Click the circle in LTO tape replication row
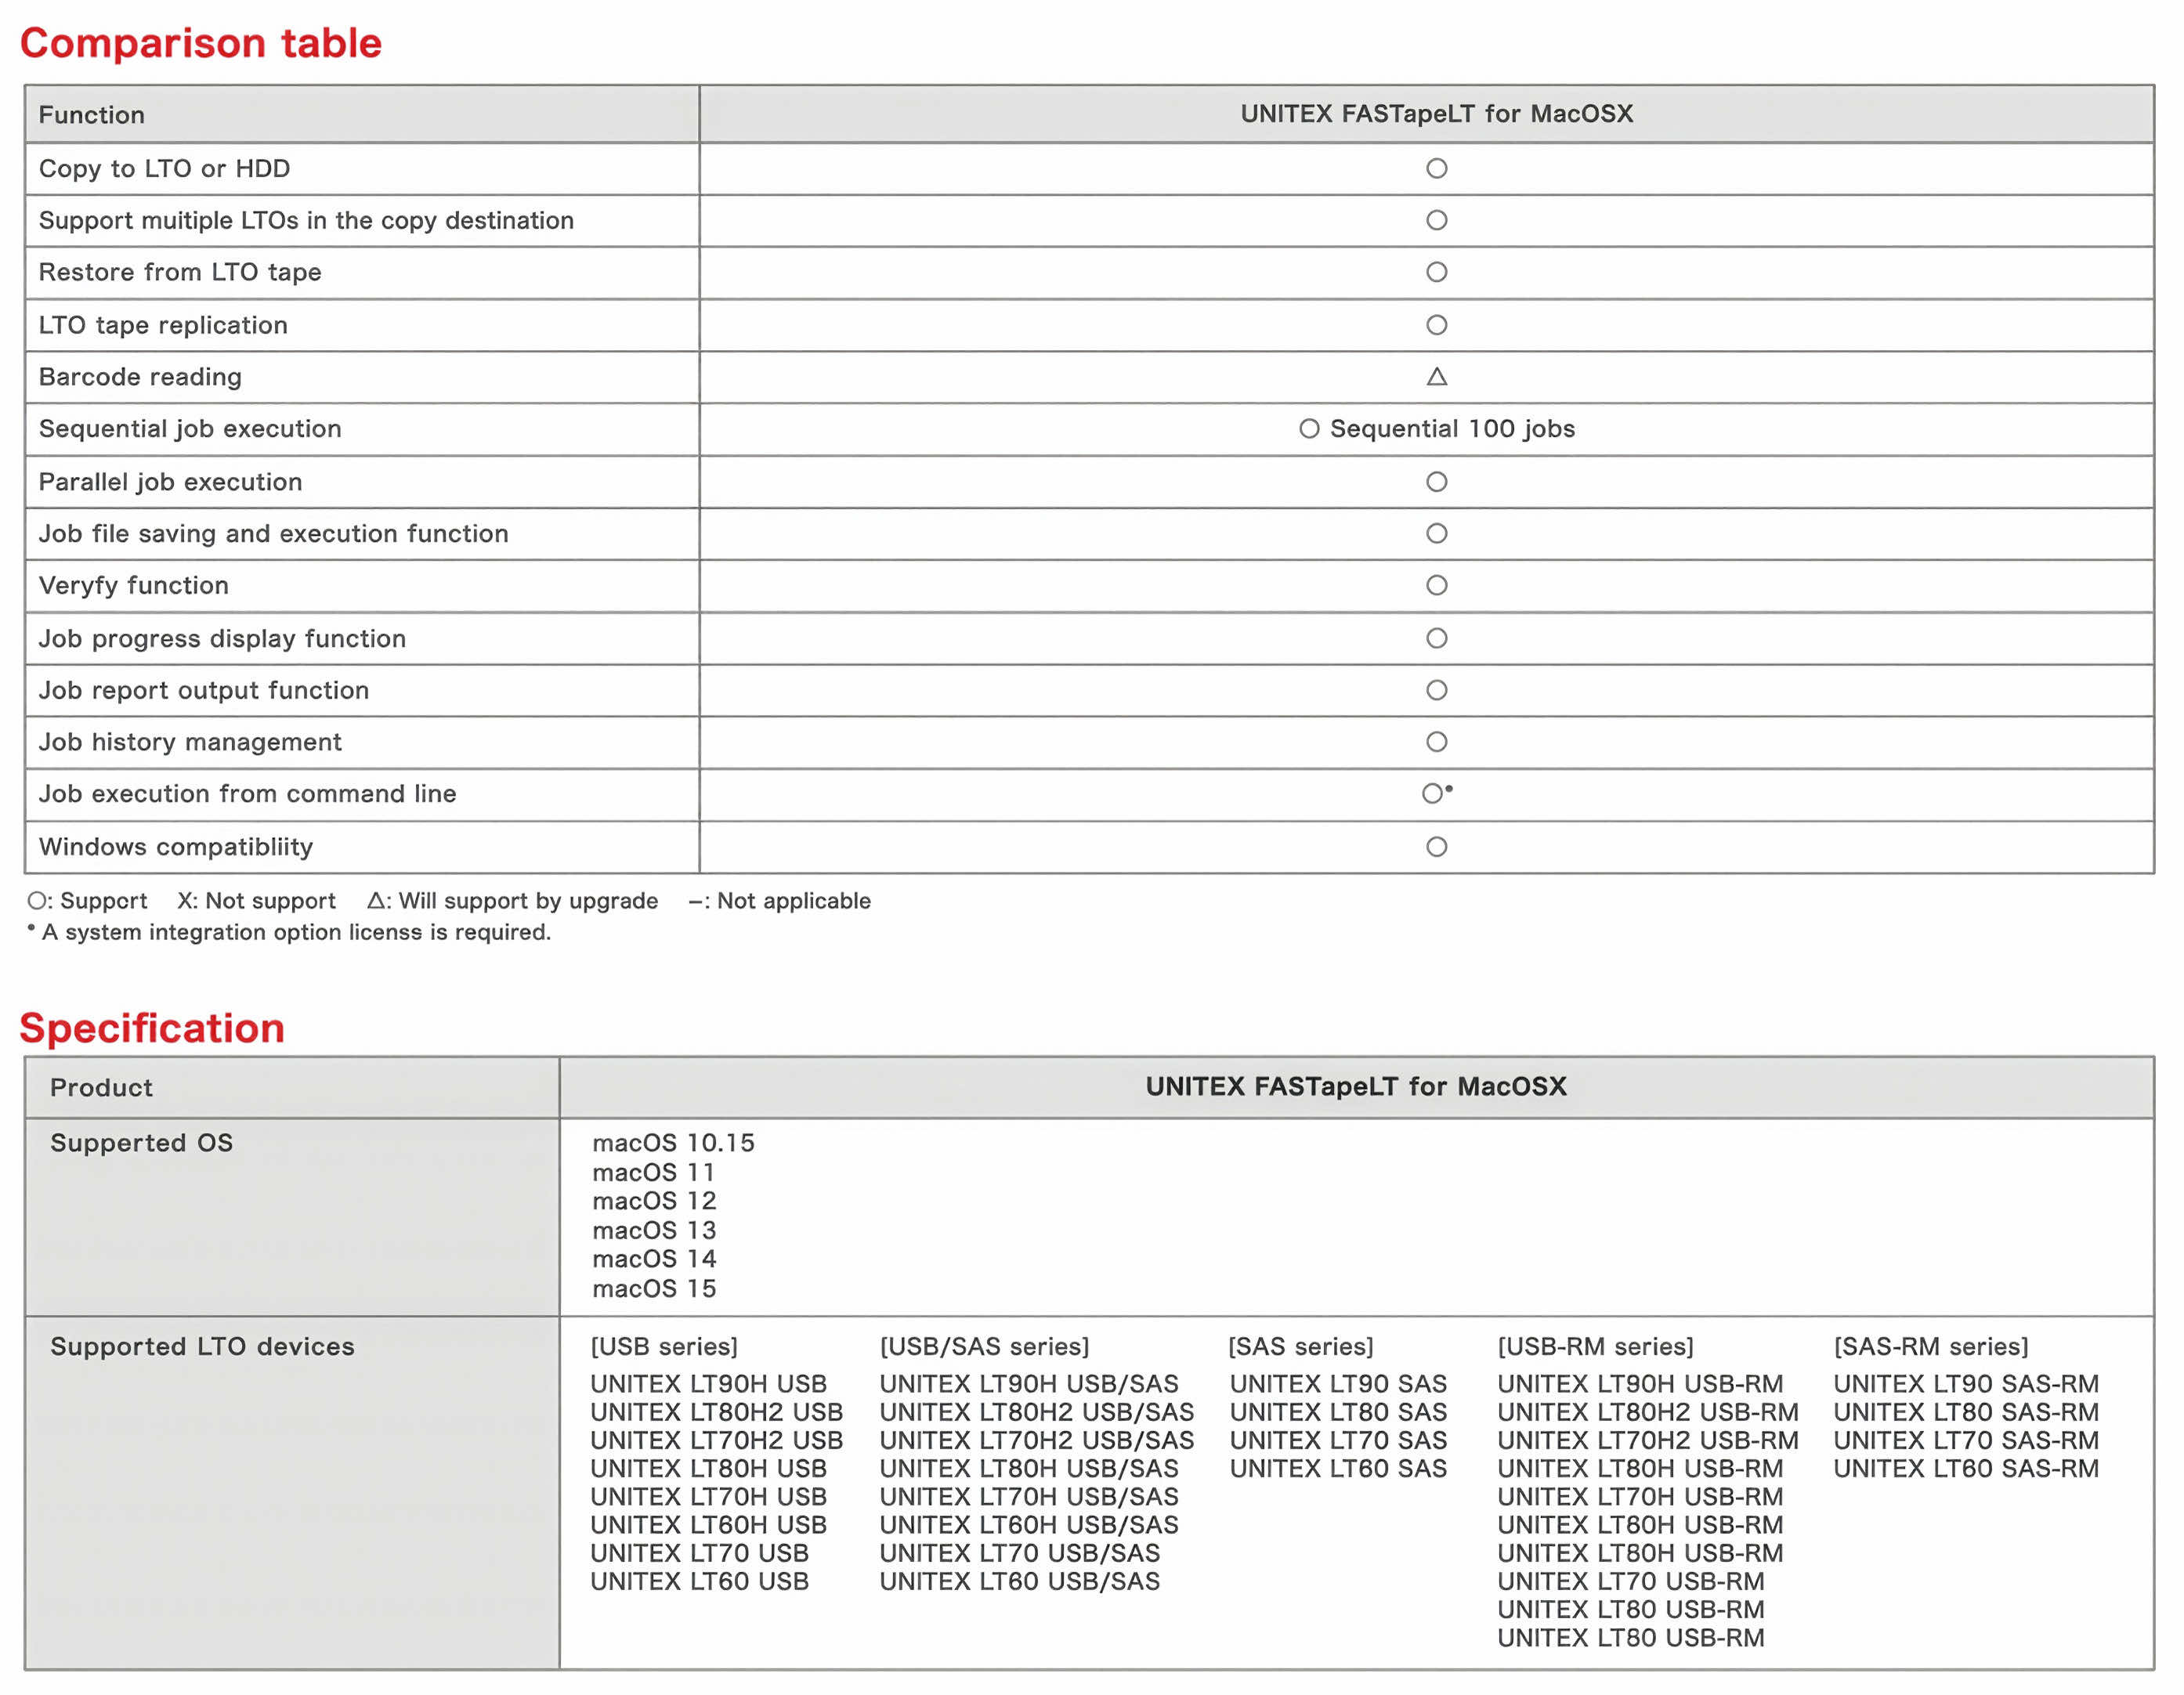Screen dimensions: 2184x1695 click(1436, 325)
